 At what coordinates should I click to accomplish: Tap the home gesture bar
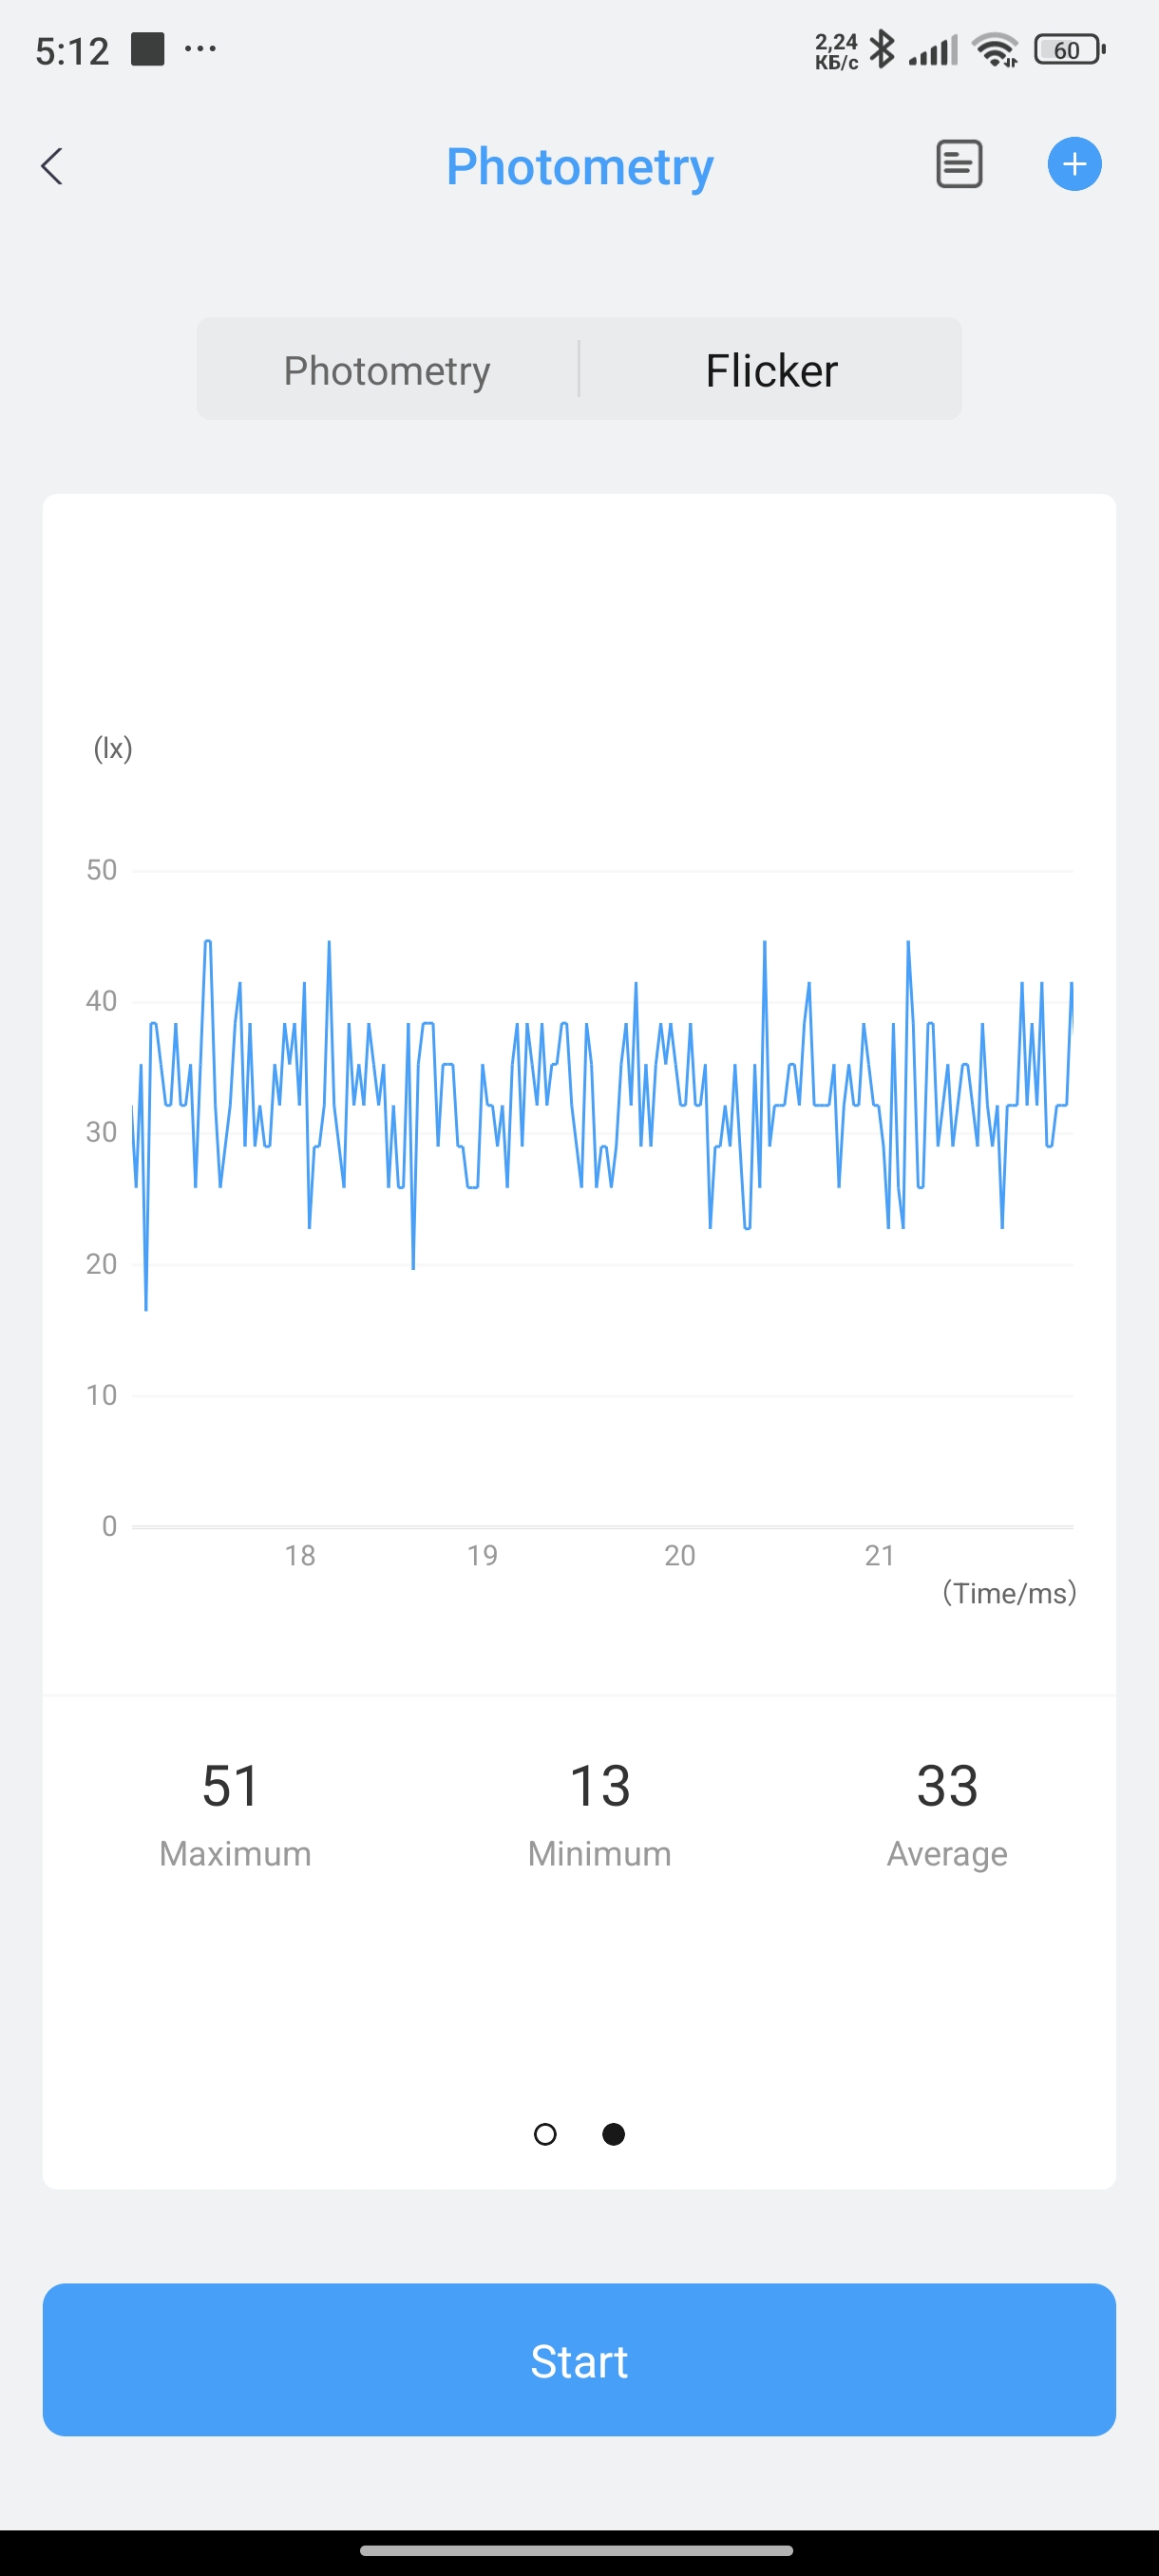[577, 2551]
